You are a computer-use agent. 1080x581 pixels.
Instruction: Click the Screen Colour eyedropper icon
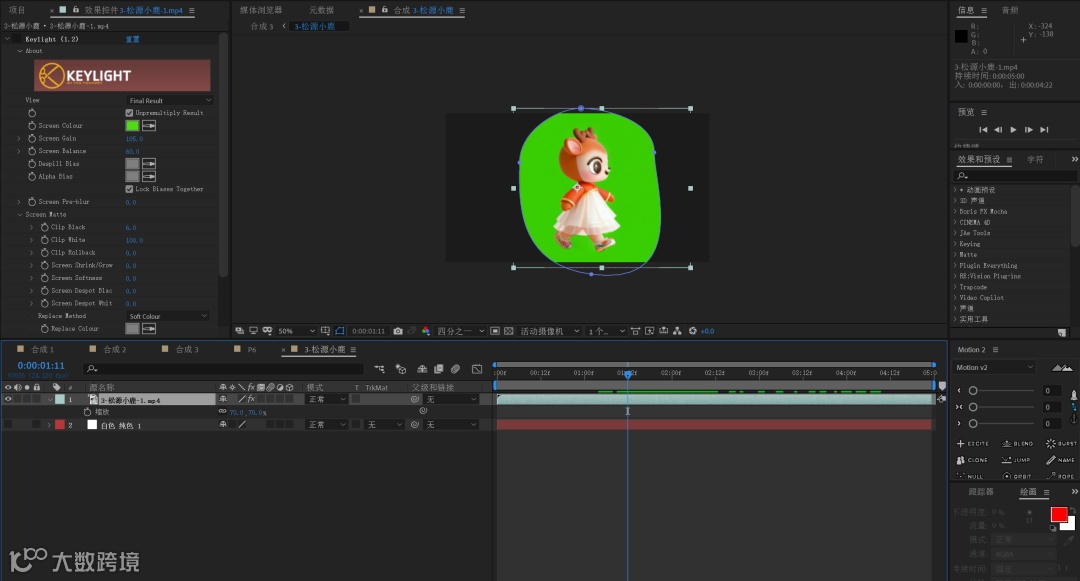tap(149, 126)
